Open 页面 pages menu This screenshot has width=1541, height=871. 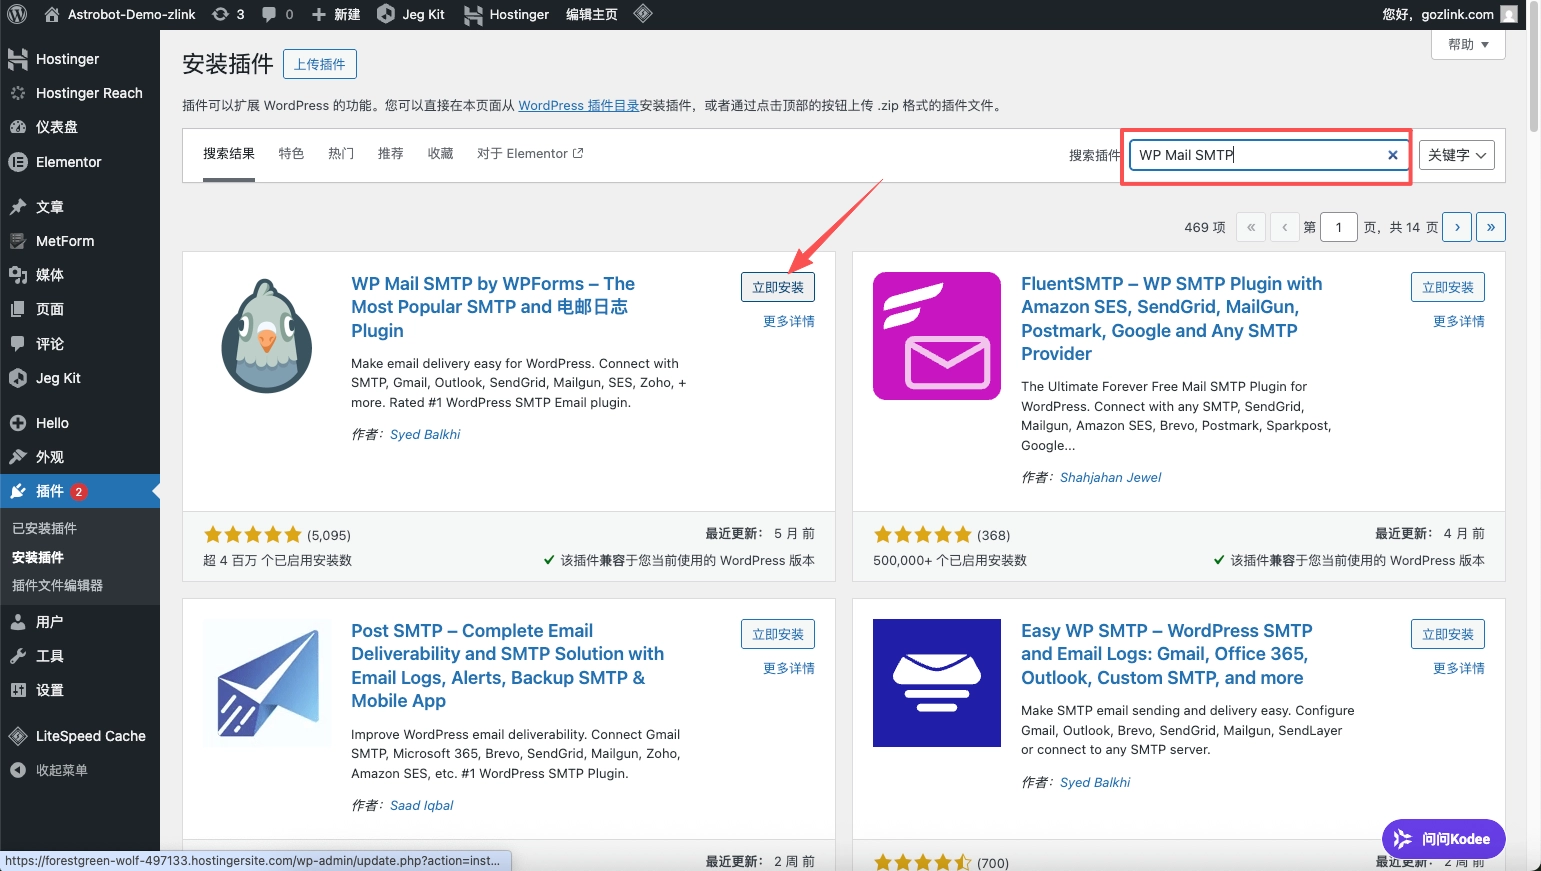tap(80, 309)
